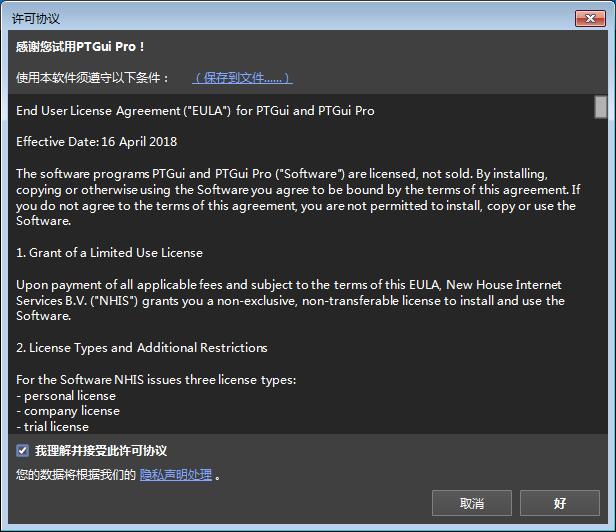Click the '- company license' list item
The height and width of the screenshot is (532, 616).
[68, 411]
